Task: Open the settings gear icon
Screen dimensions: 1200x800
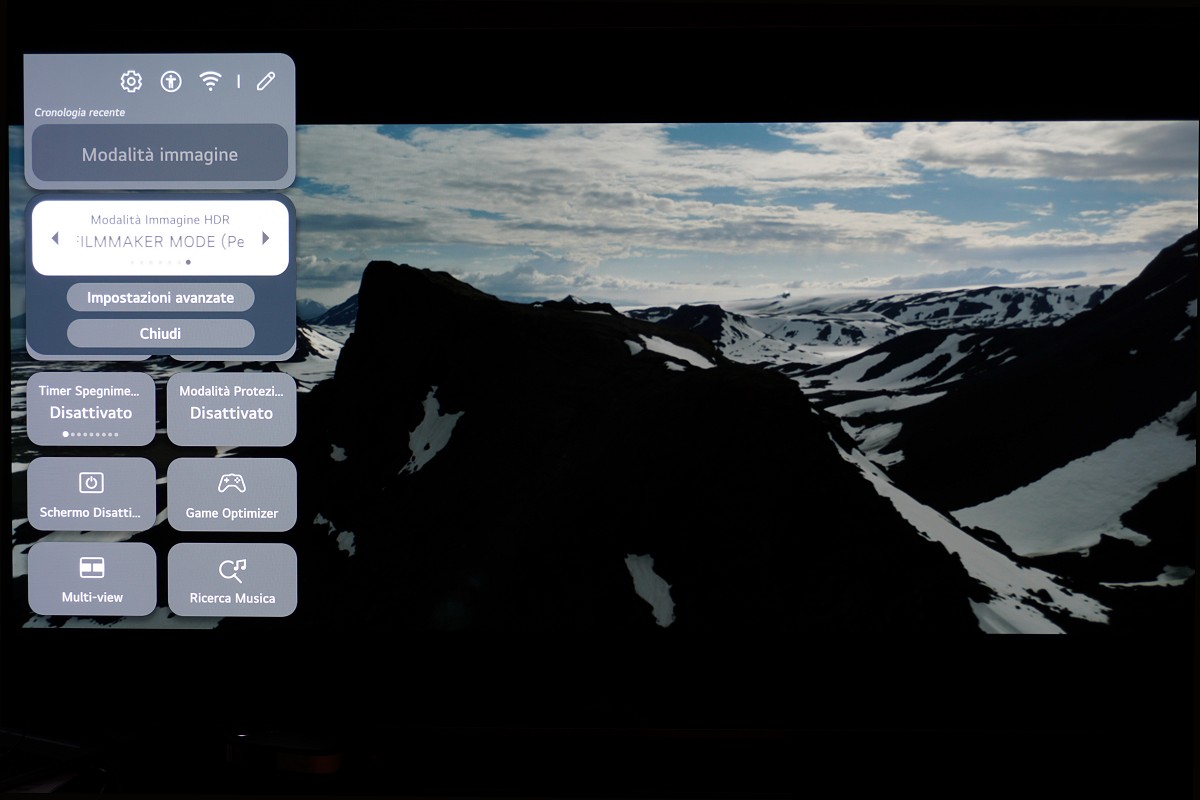Action: click(131, 82)
